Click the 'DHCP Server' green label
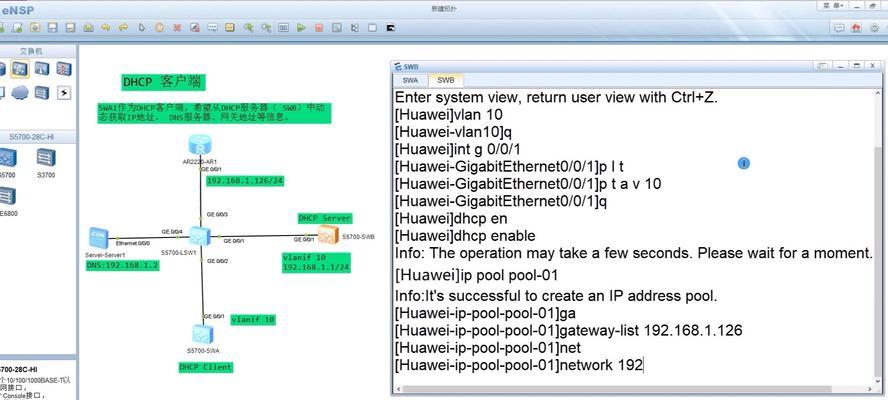This screenshot has height=400, width=888. coord(325,218)
